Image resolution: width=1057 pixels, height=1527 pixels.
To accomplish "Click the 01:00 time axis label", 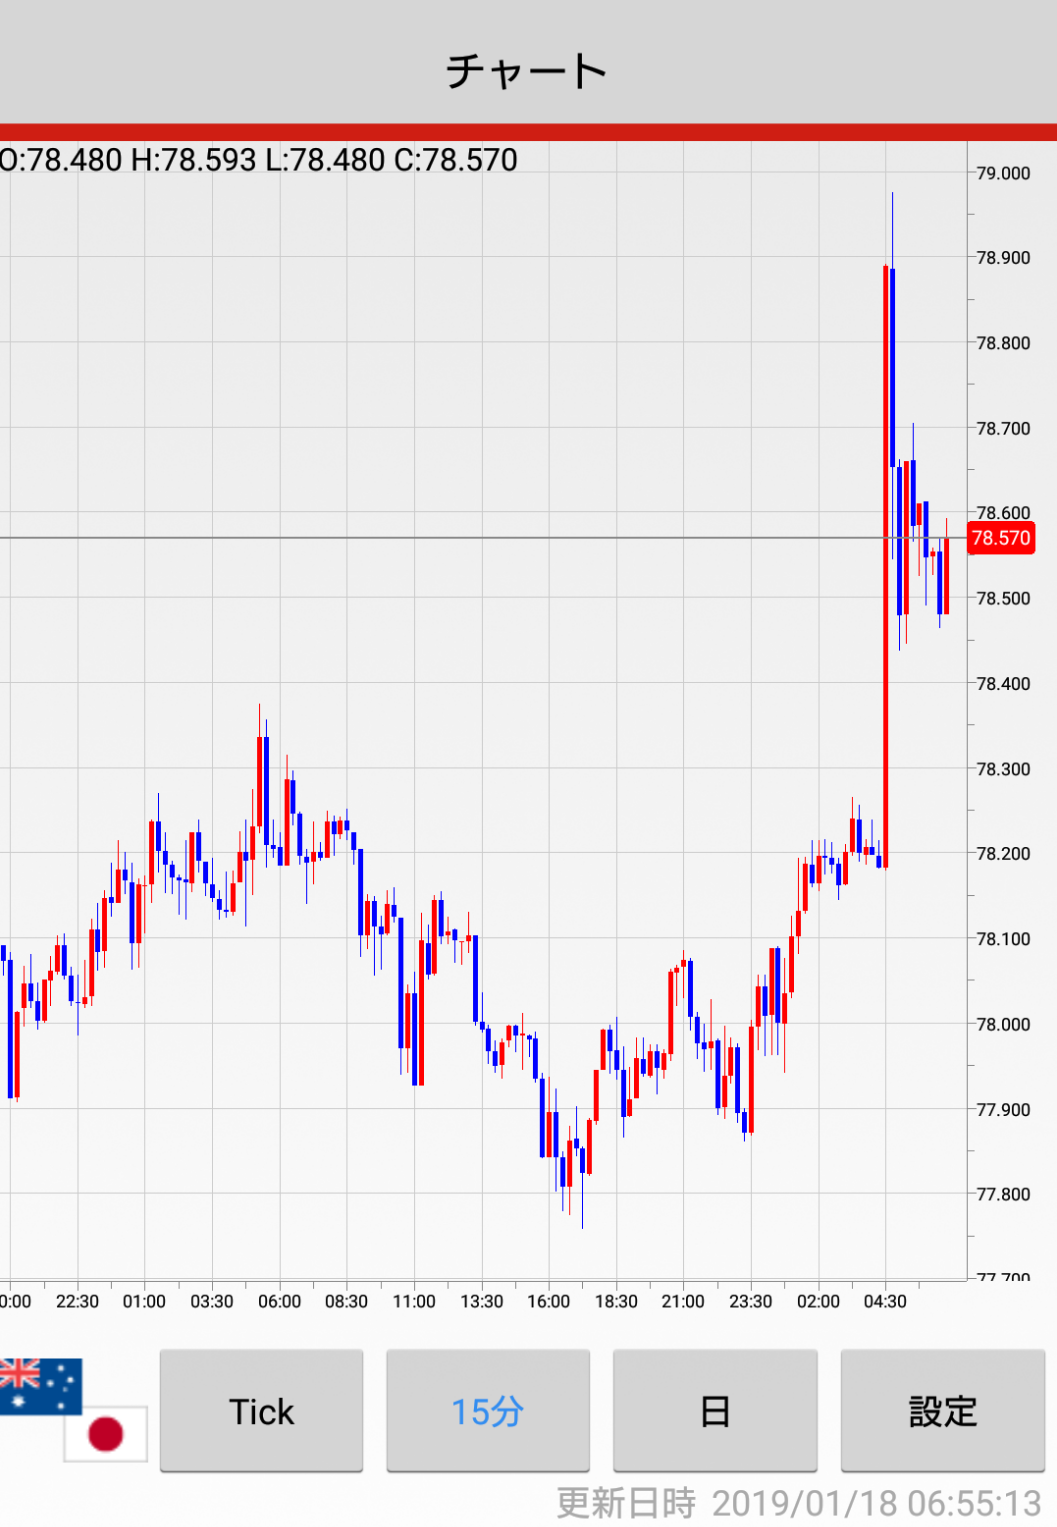I will (144, 1301).
